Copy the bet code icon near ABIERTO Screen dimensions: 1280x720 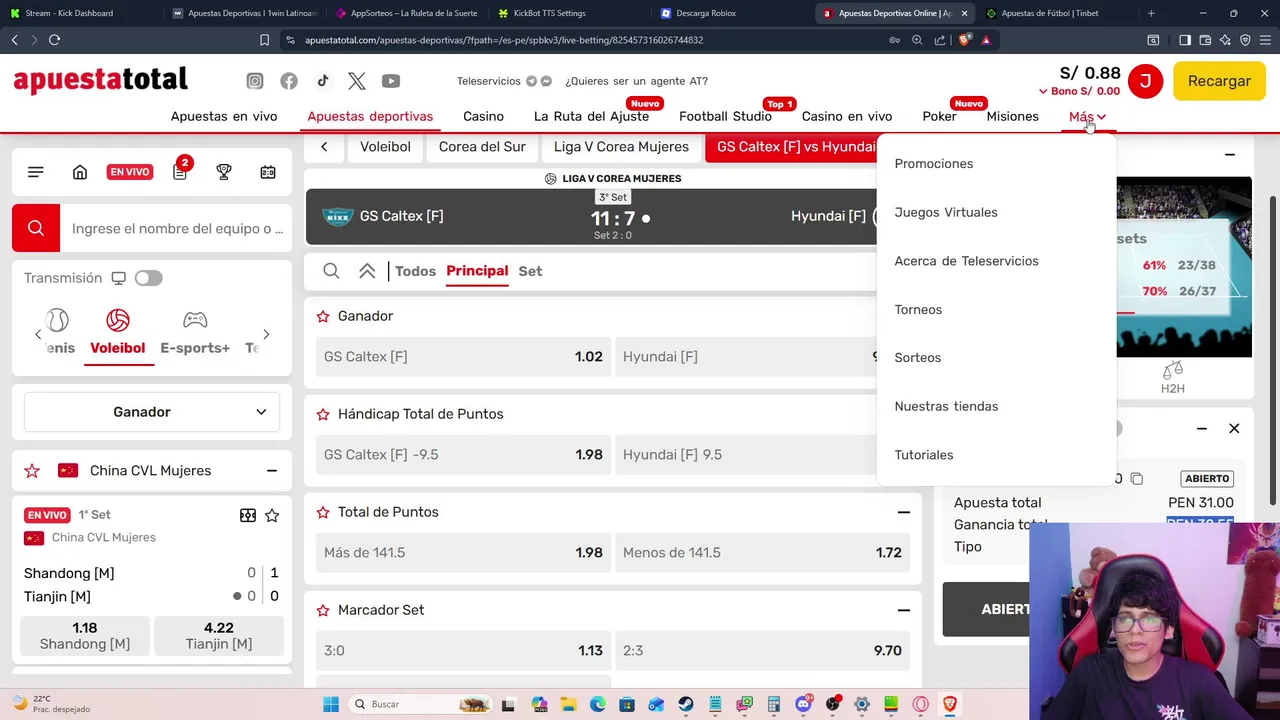(x=1137, y=479)
